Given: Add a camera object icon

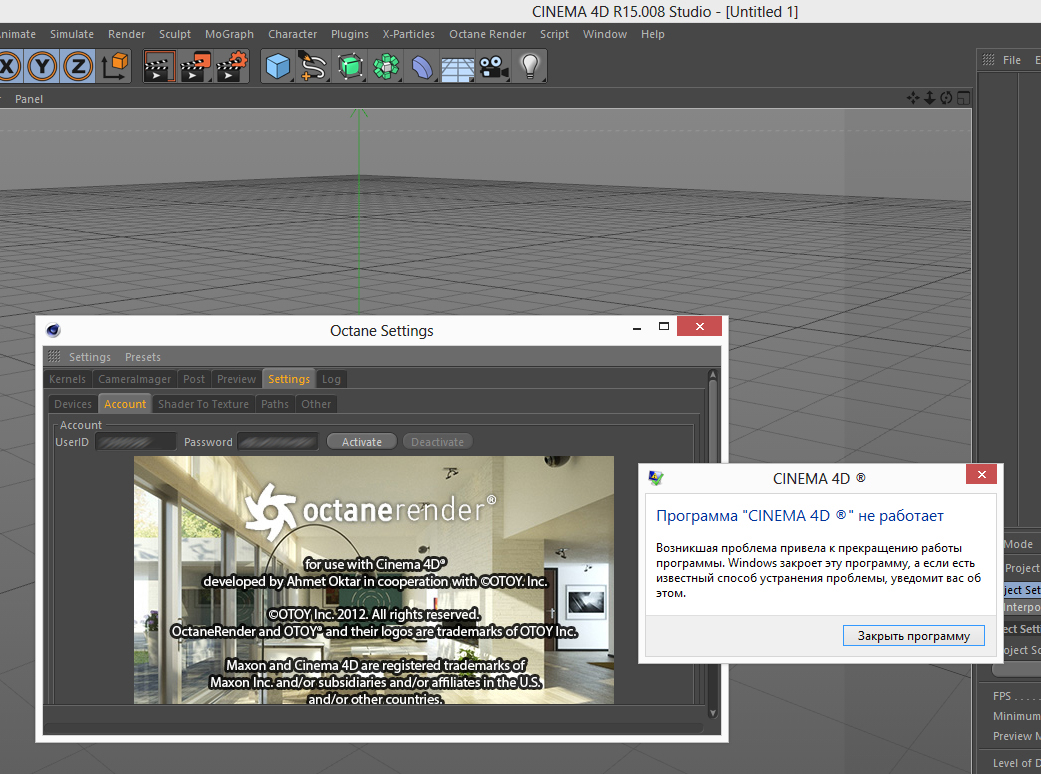Looking at the screenshot, I should [x=493, y=66].
